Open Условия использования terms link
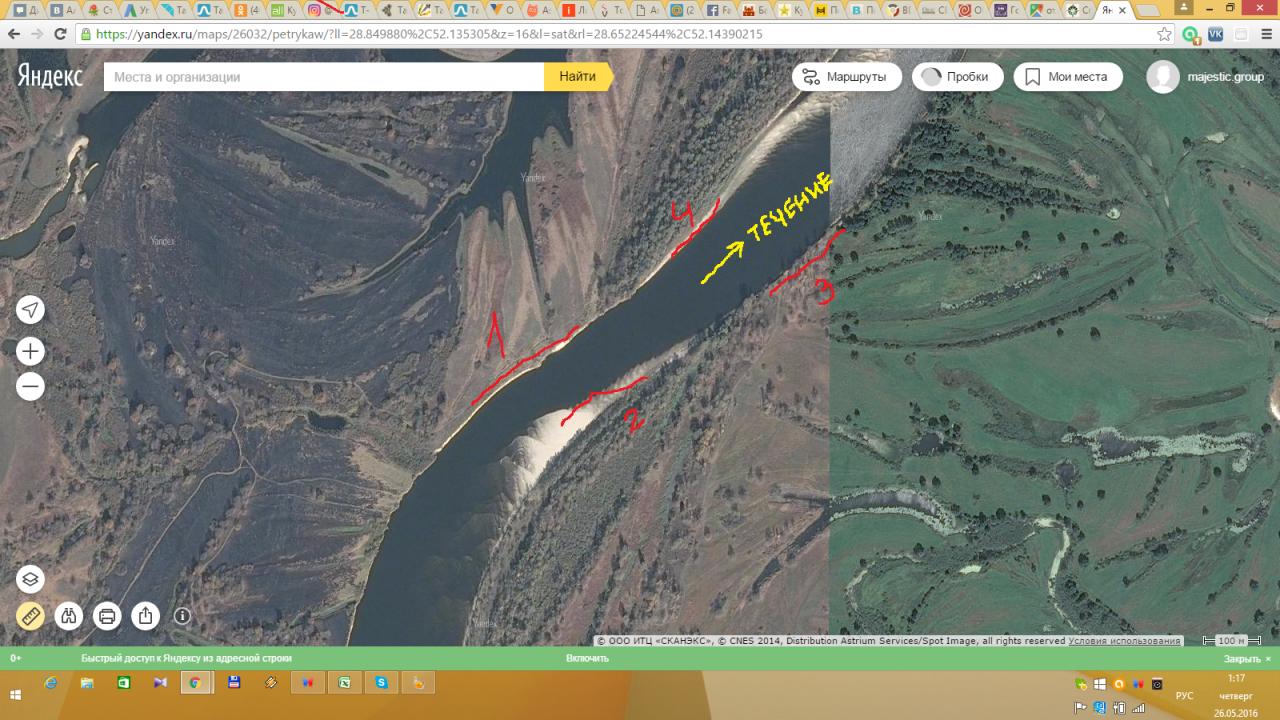Image resolution: width=1280 pixels, height=720 pixels. click(x=1124, y=641)
